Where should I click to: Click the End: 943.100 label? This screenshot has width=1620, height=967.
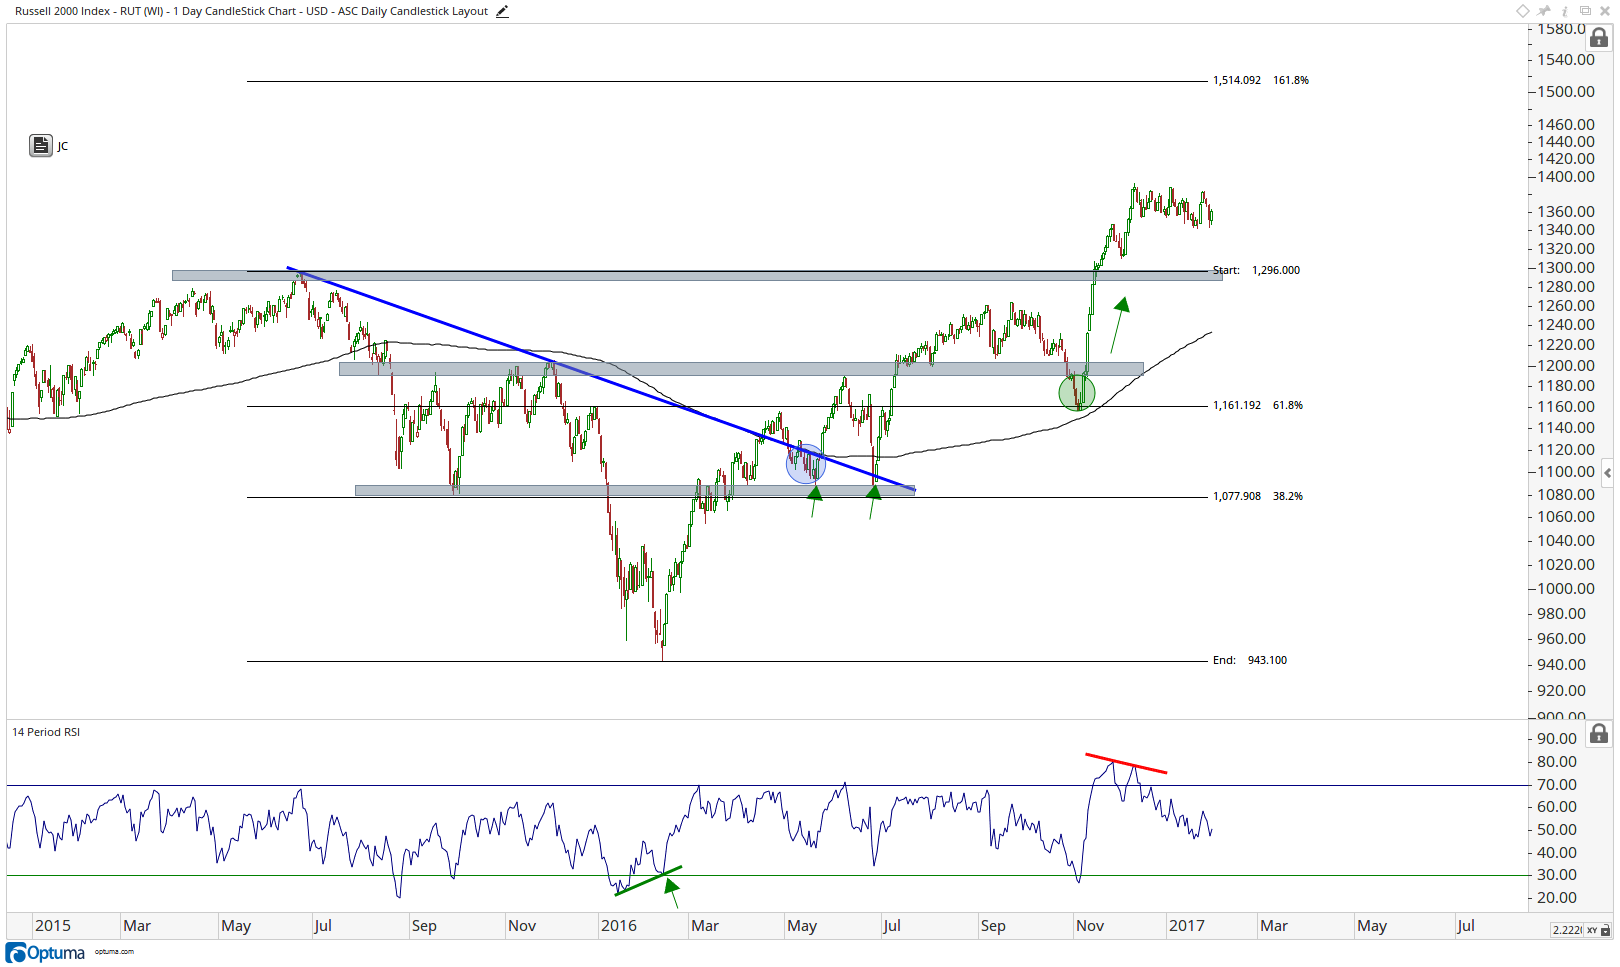pos(1250,660)
